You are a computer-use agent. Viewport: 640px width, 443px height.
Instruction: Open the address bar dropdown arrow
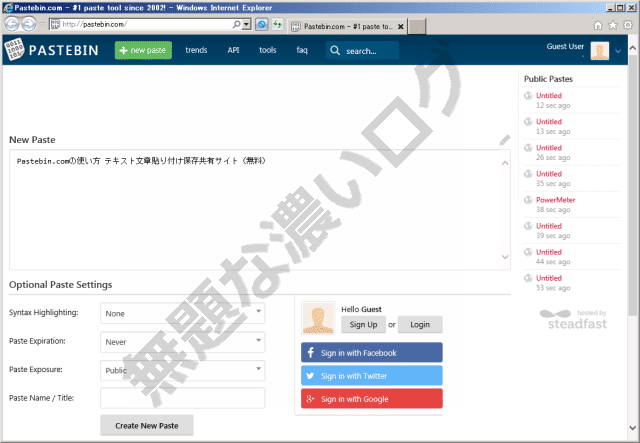point(246,24)
